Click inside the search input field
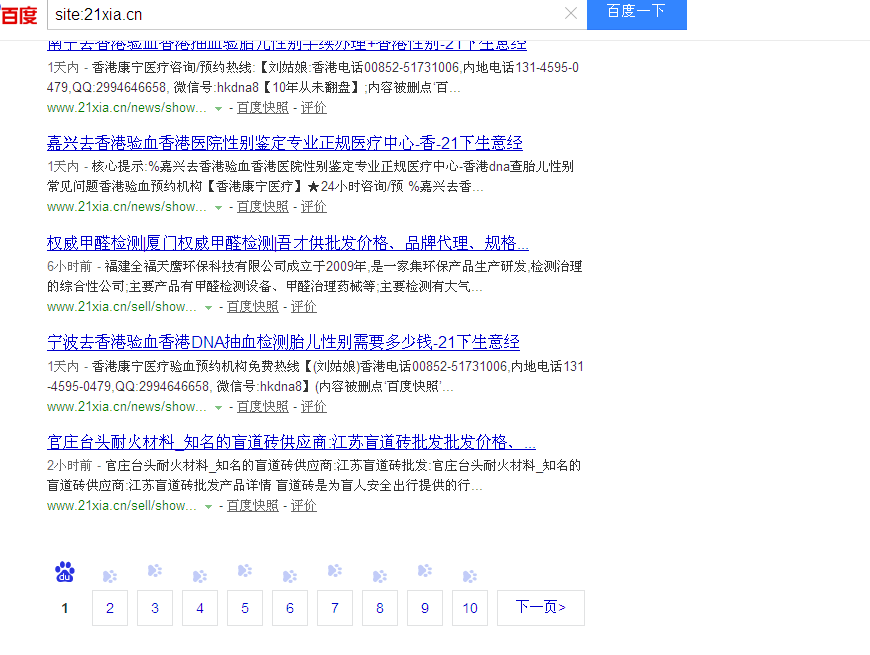Screen dimensions: 870x655 [300, 15]
